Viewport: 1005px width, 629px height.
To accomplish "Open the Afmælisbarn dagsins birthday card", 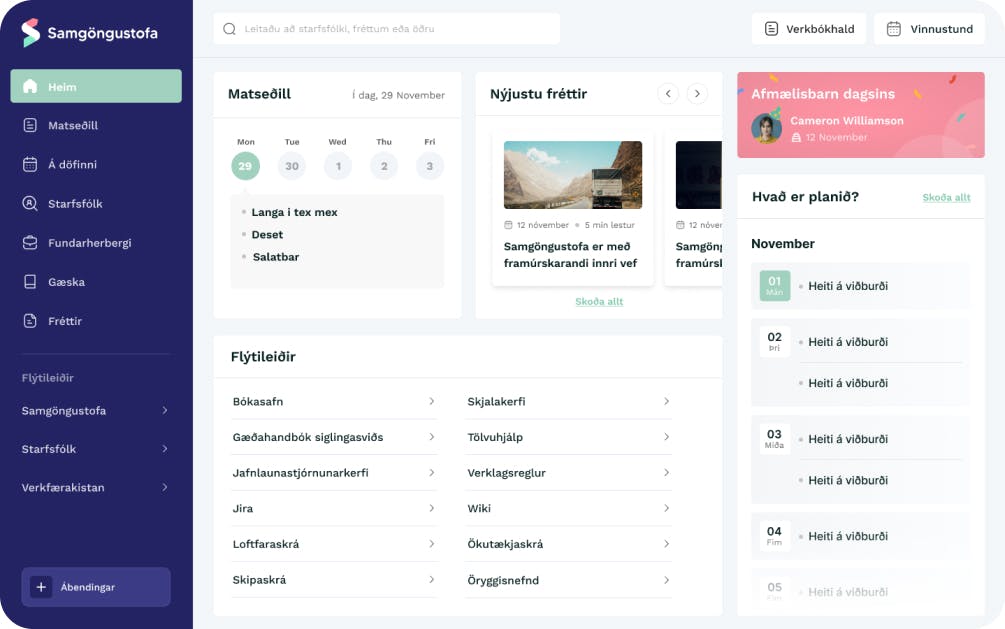I will (x=861, y=115).
